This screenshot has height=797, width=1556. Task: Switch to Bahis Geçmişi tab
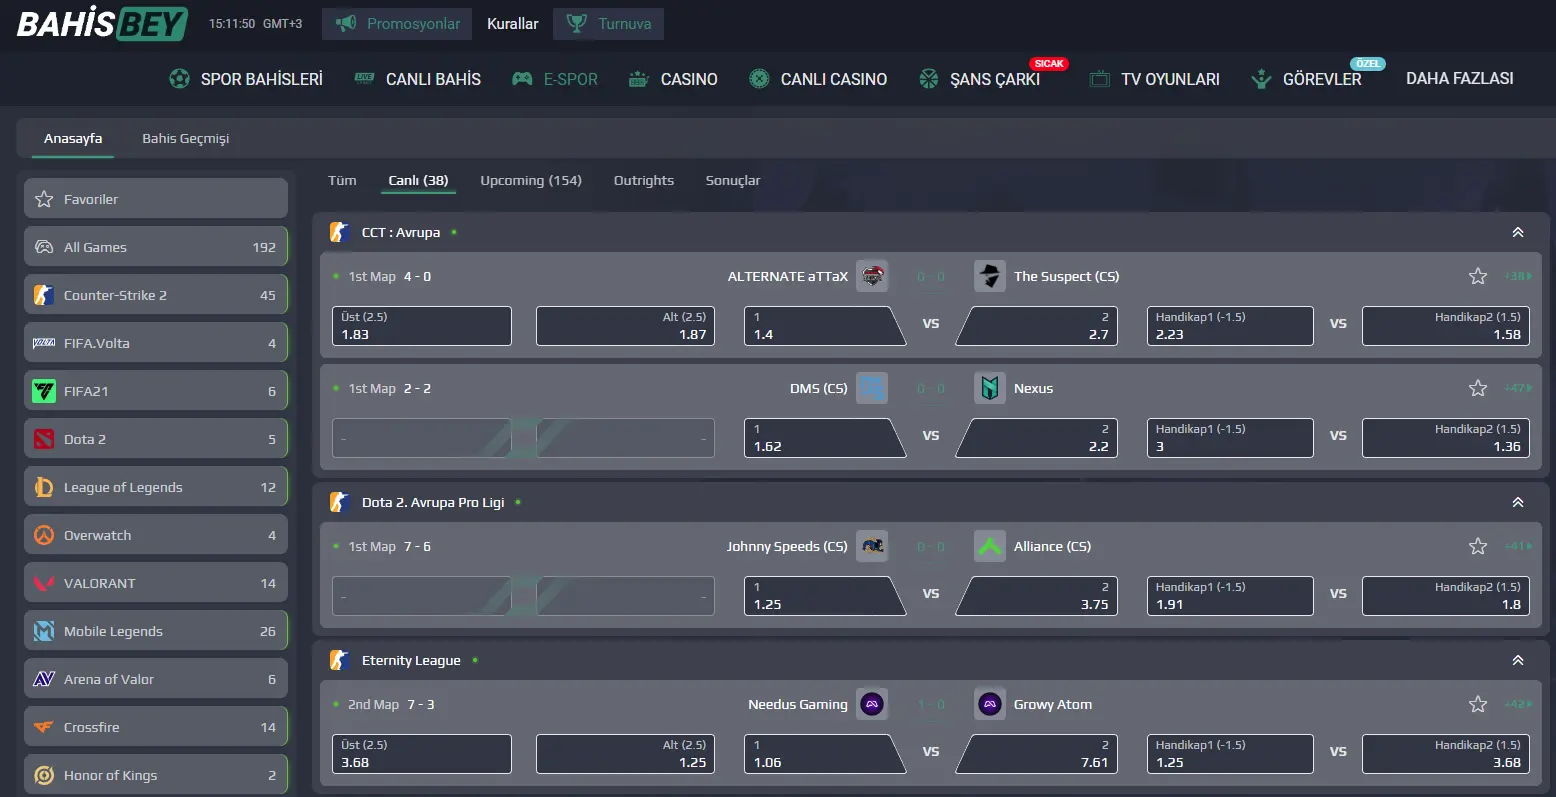185,138
